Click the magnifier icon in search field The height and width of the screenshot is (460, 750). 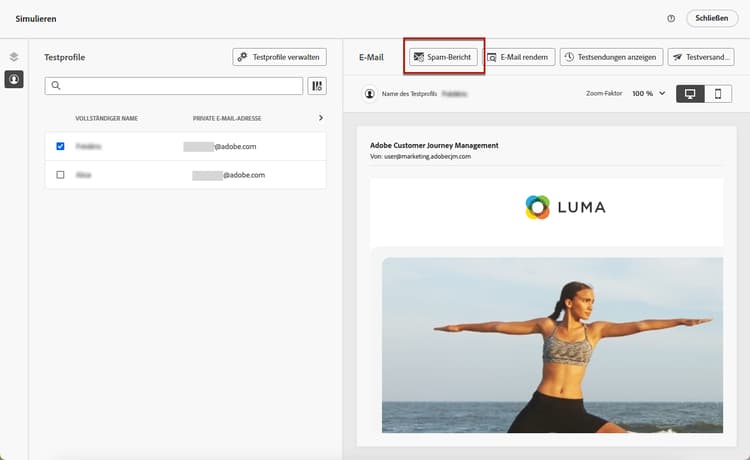[x=56, y=86]
